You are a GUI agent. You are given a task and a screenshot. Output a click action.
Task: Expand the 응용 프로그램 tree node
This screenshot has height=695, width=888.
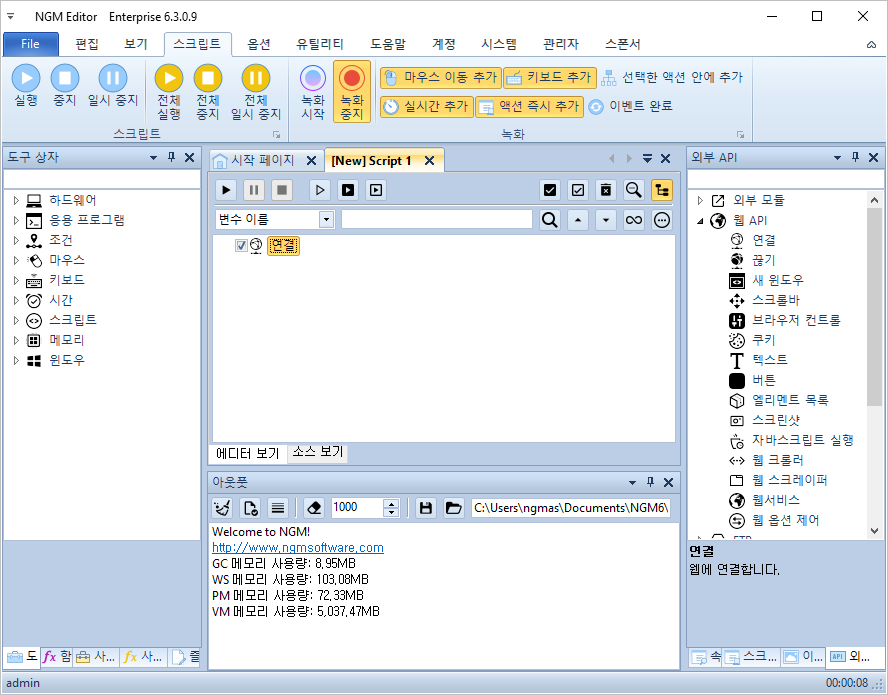coord(16,220)
